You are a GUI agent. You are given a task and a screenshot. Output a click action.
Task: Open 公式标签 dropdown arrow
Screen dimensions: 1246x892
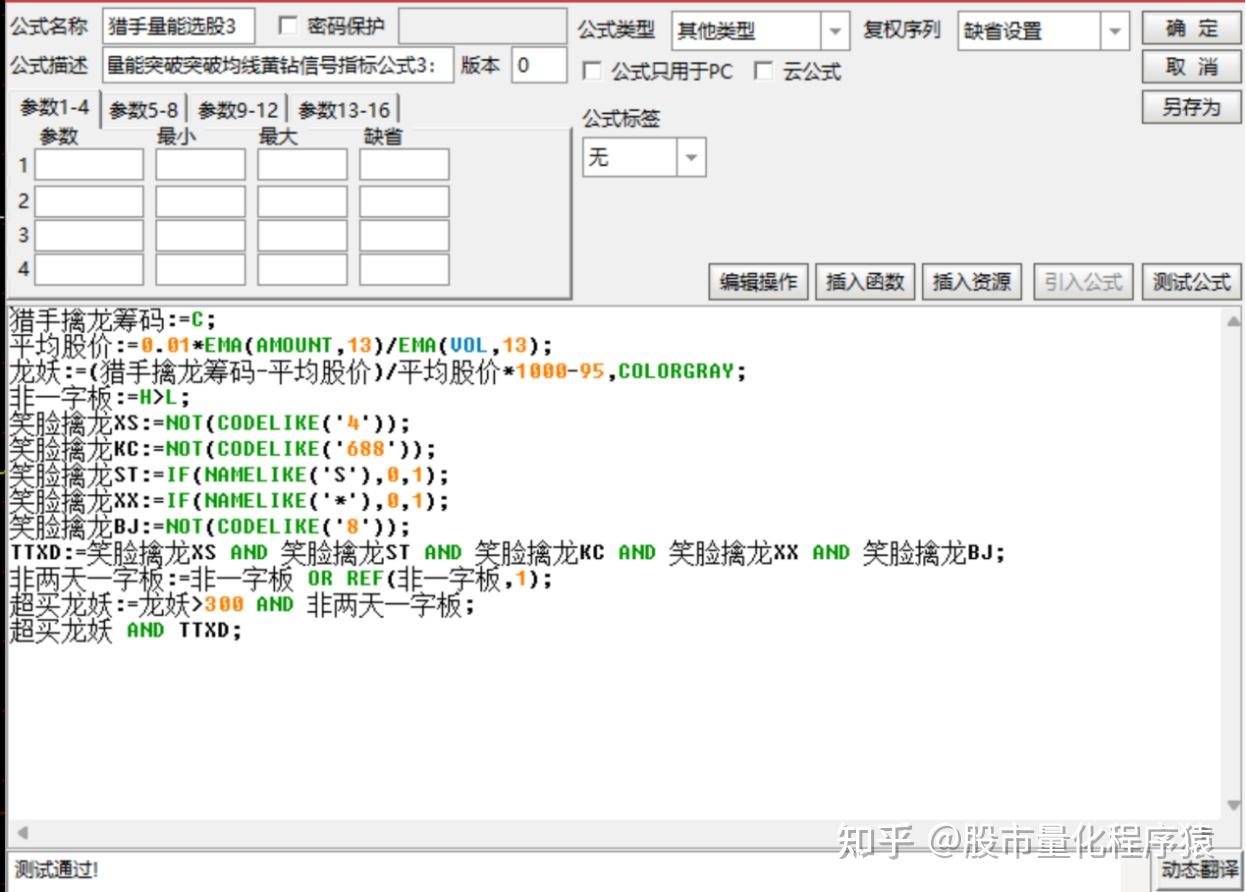pyautogui.click(x=691, y=158)
